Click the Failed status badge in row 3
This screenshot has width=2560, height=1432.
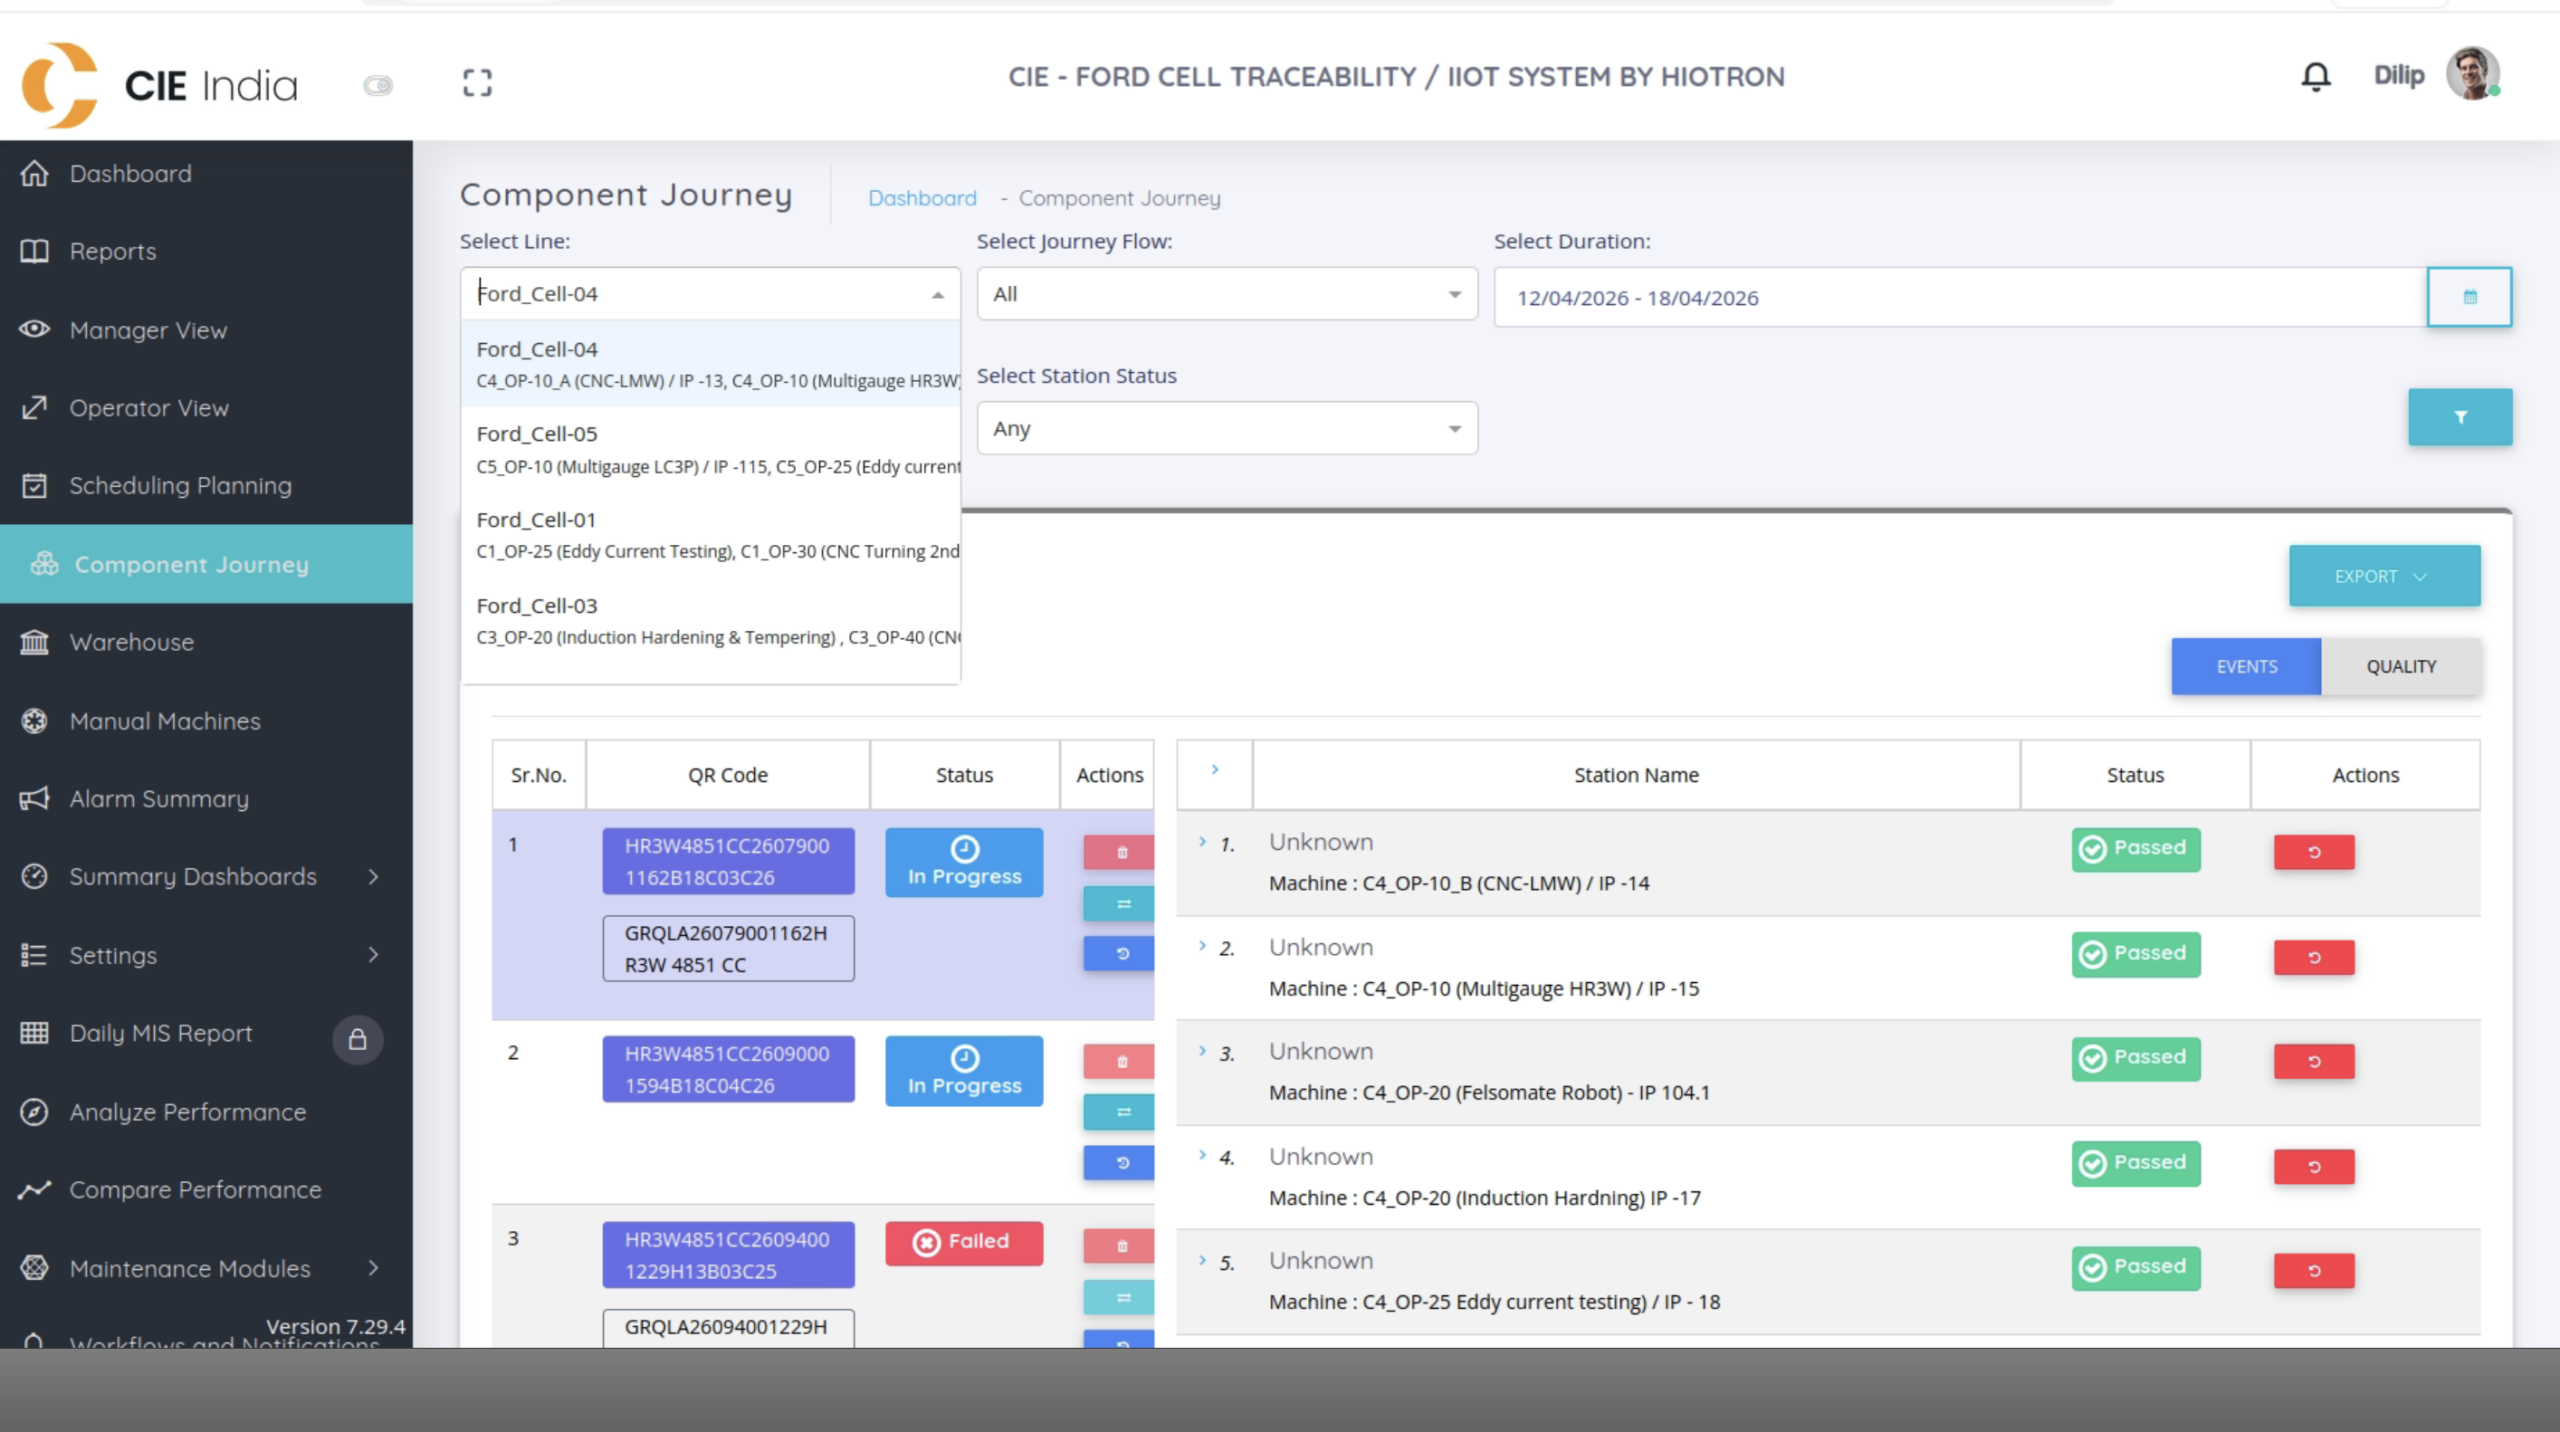point(964,1243)
